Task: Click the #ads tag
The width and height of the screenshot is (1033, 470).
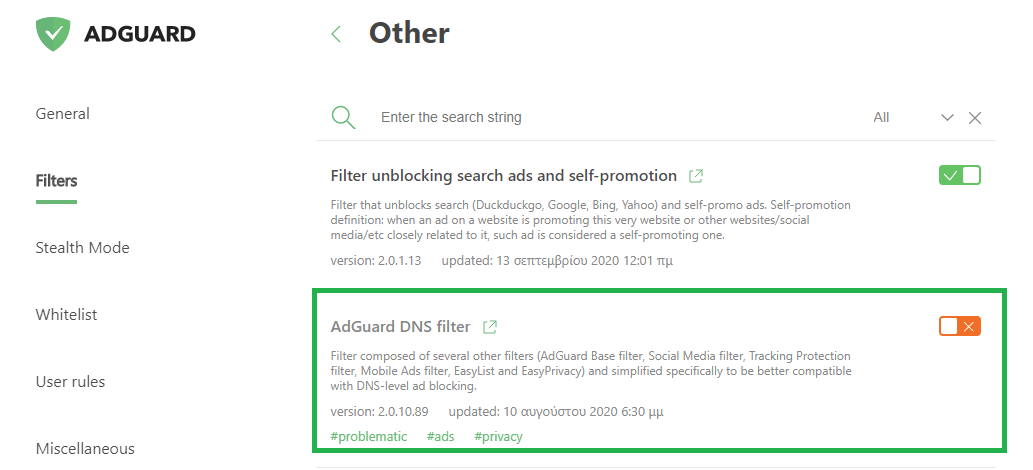Action: [441, 436]
